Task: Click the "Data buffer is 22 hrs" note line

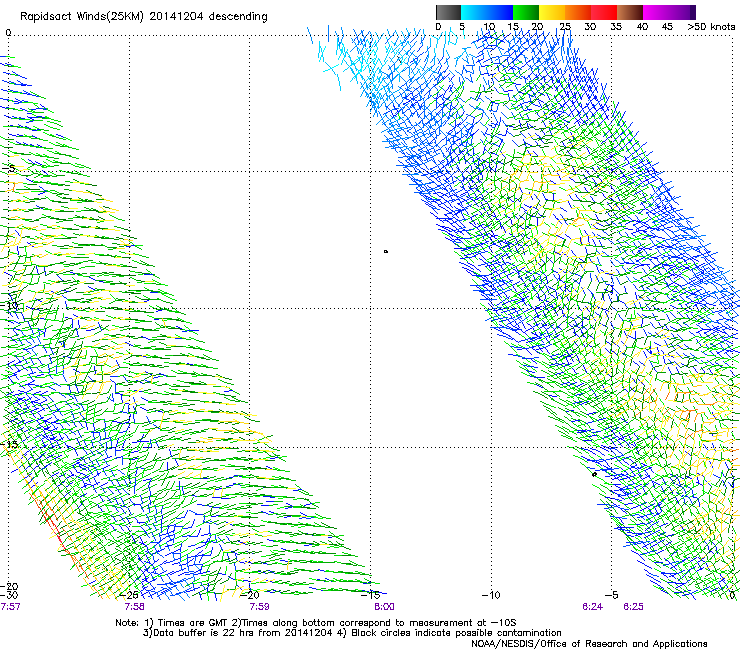Action: point(352,633)
